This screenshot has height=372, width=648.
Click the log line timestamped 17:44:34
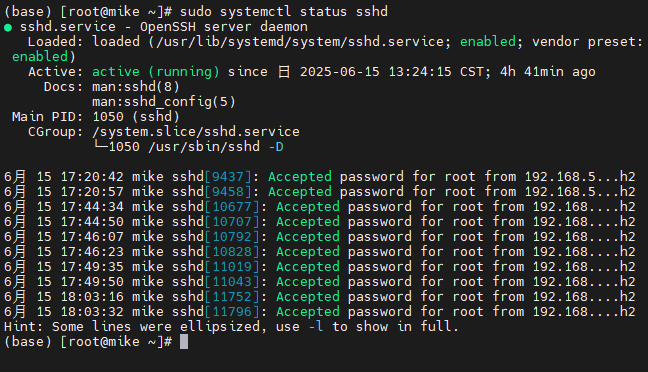(320, 207)
